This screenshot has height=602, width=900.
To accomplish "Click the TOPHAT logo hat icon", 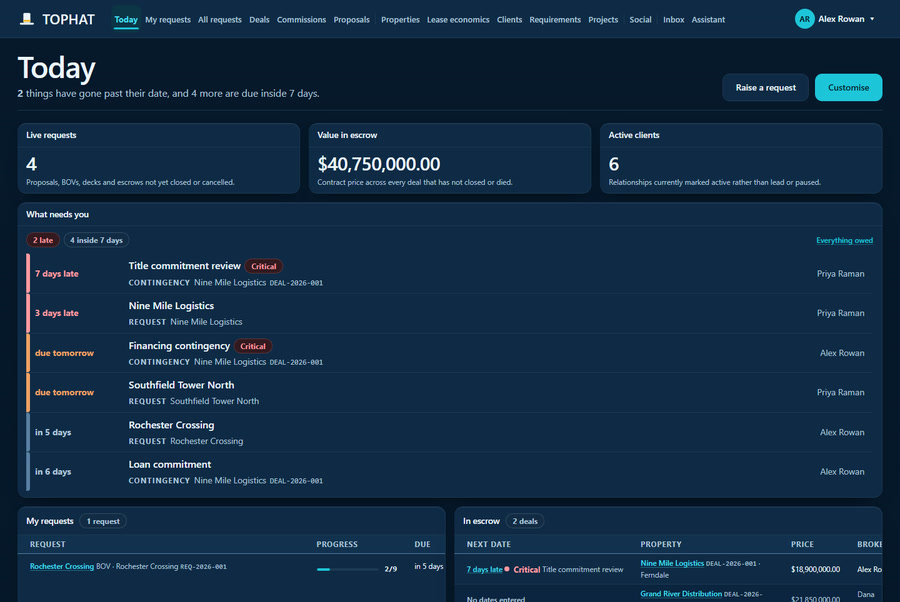I will click(26, 19).
